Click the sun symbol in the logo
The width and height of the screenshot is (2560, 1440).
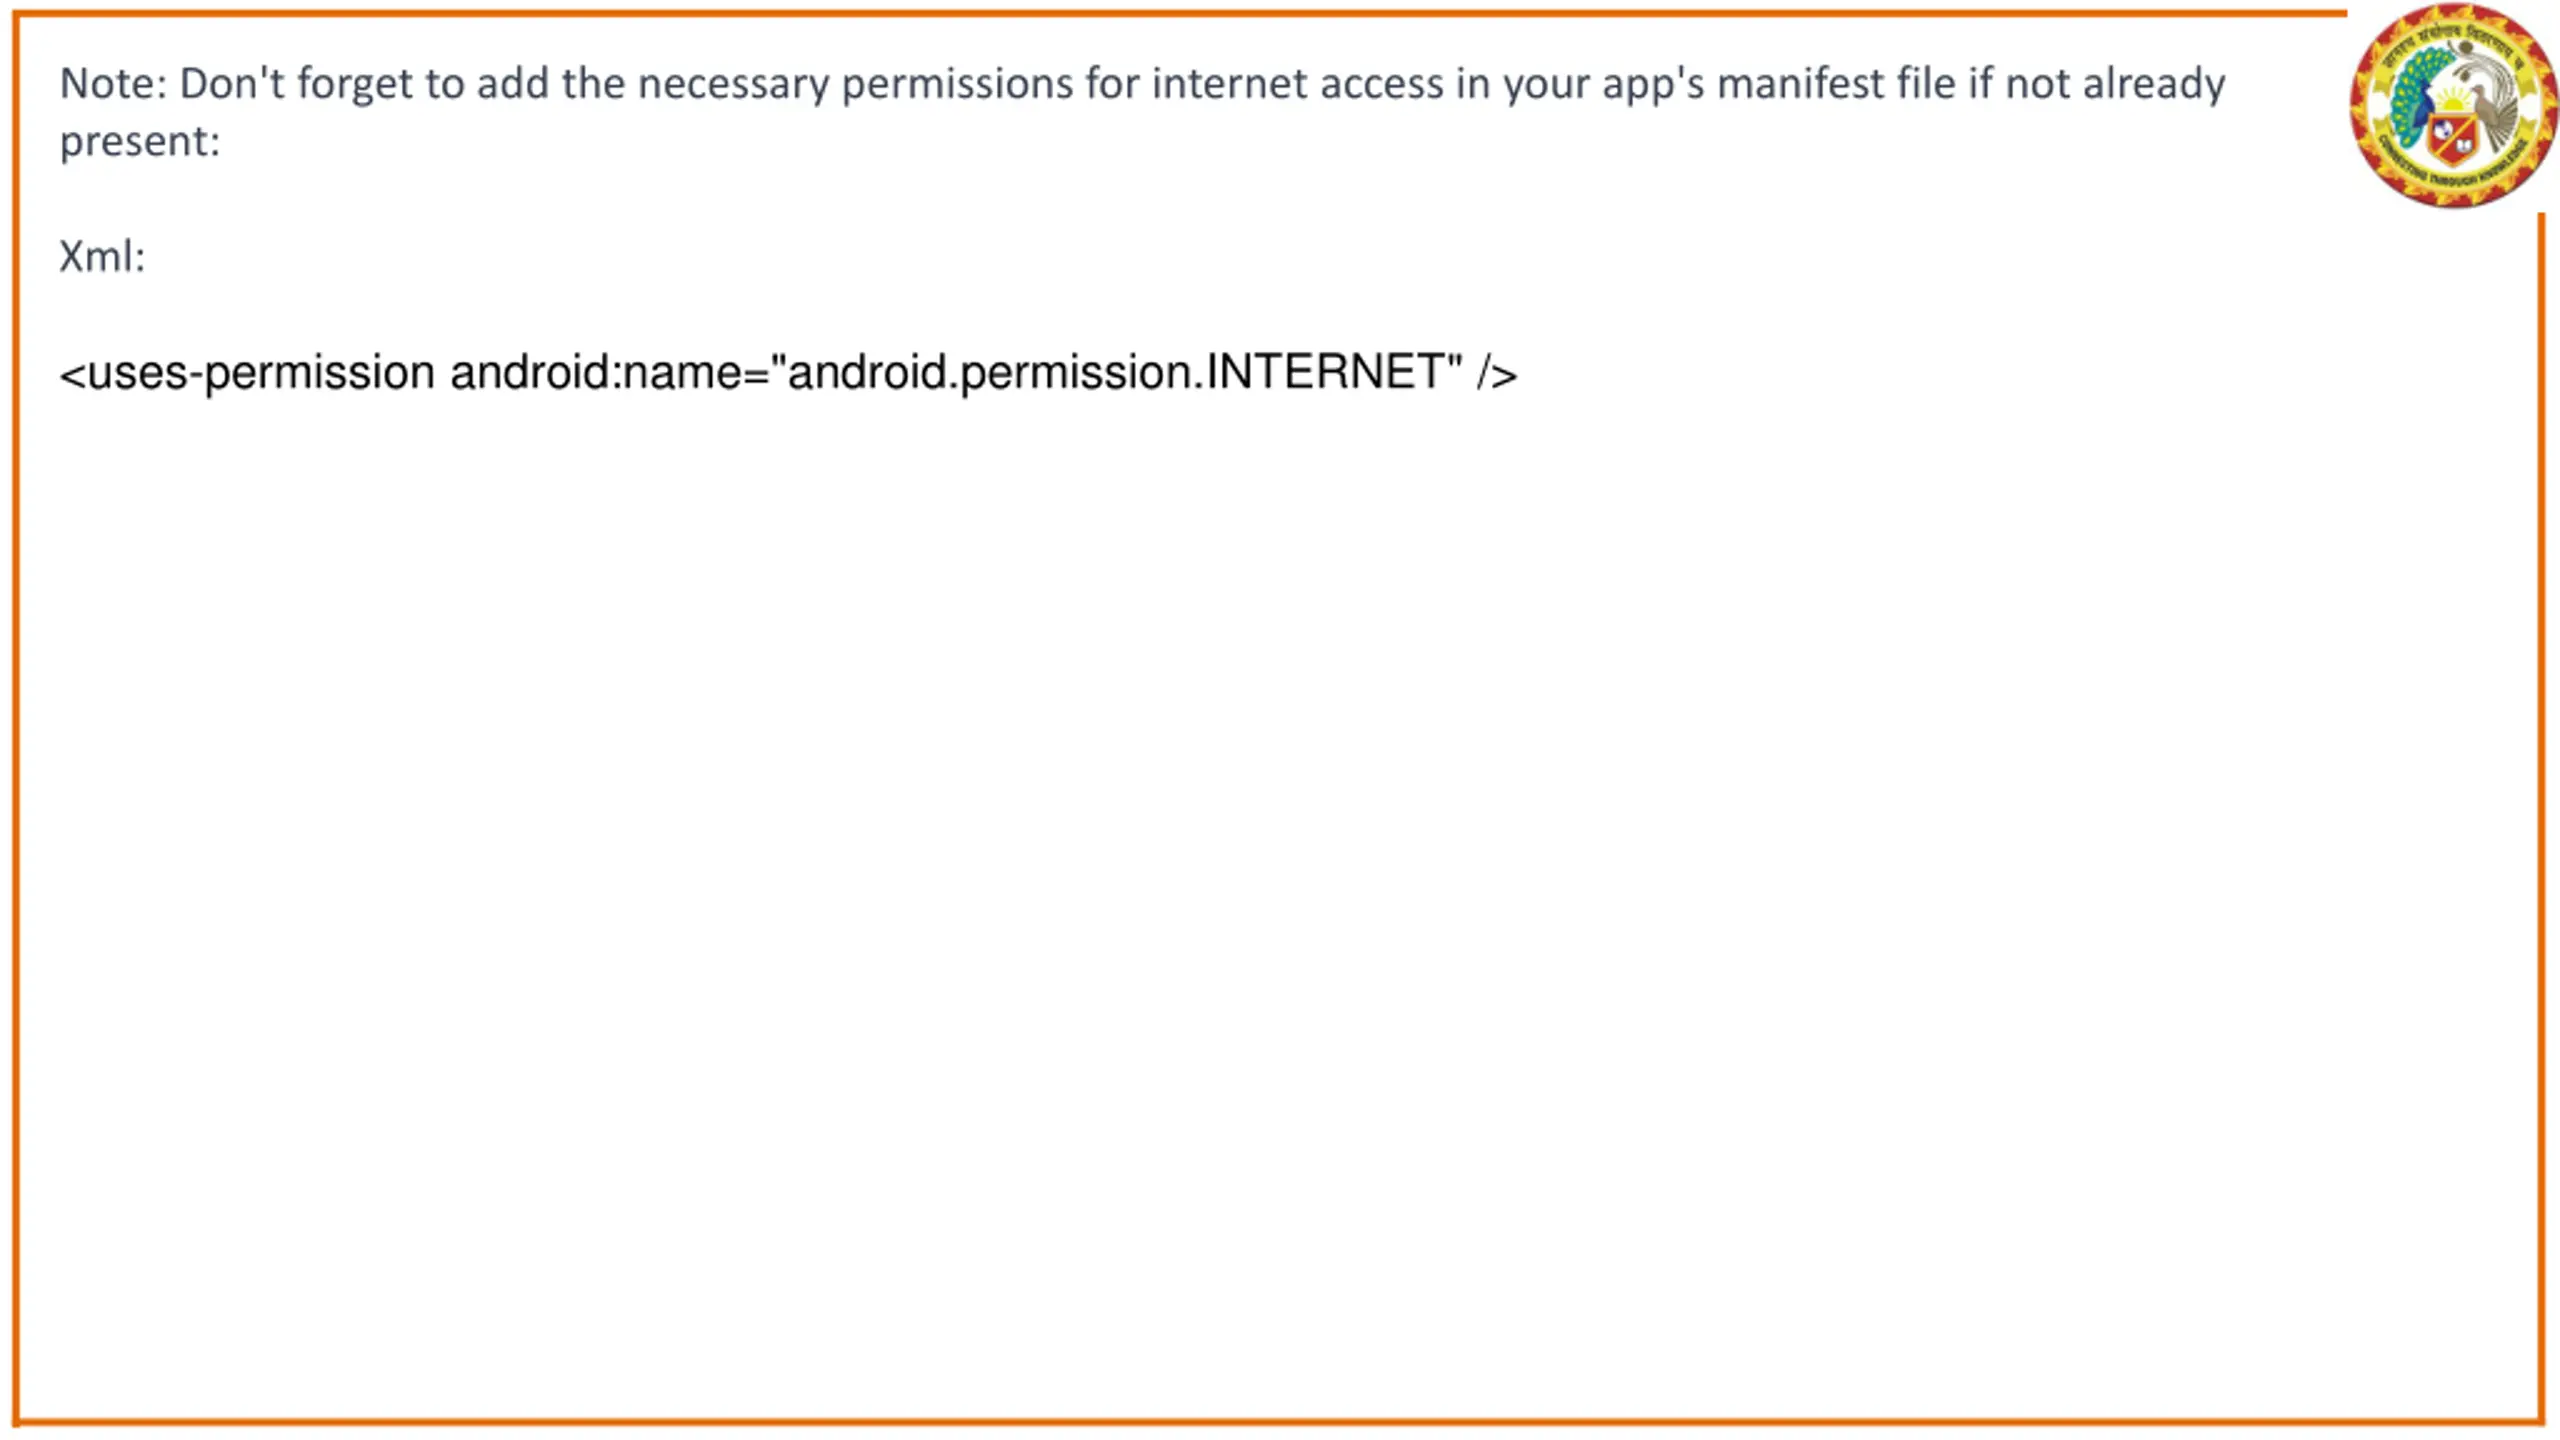pyautogui.click(x=2452, y=99)
